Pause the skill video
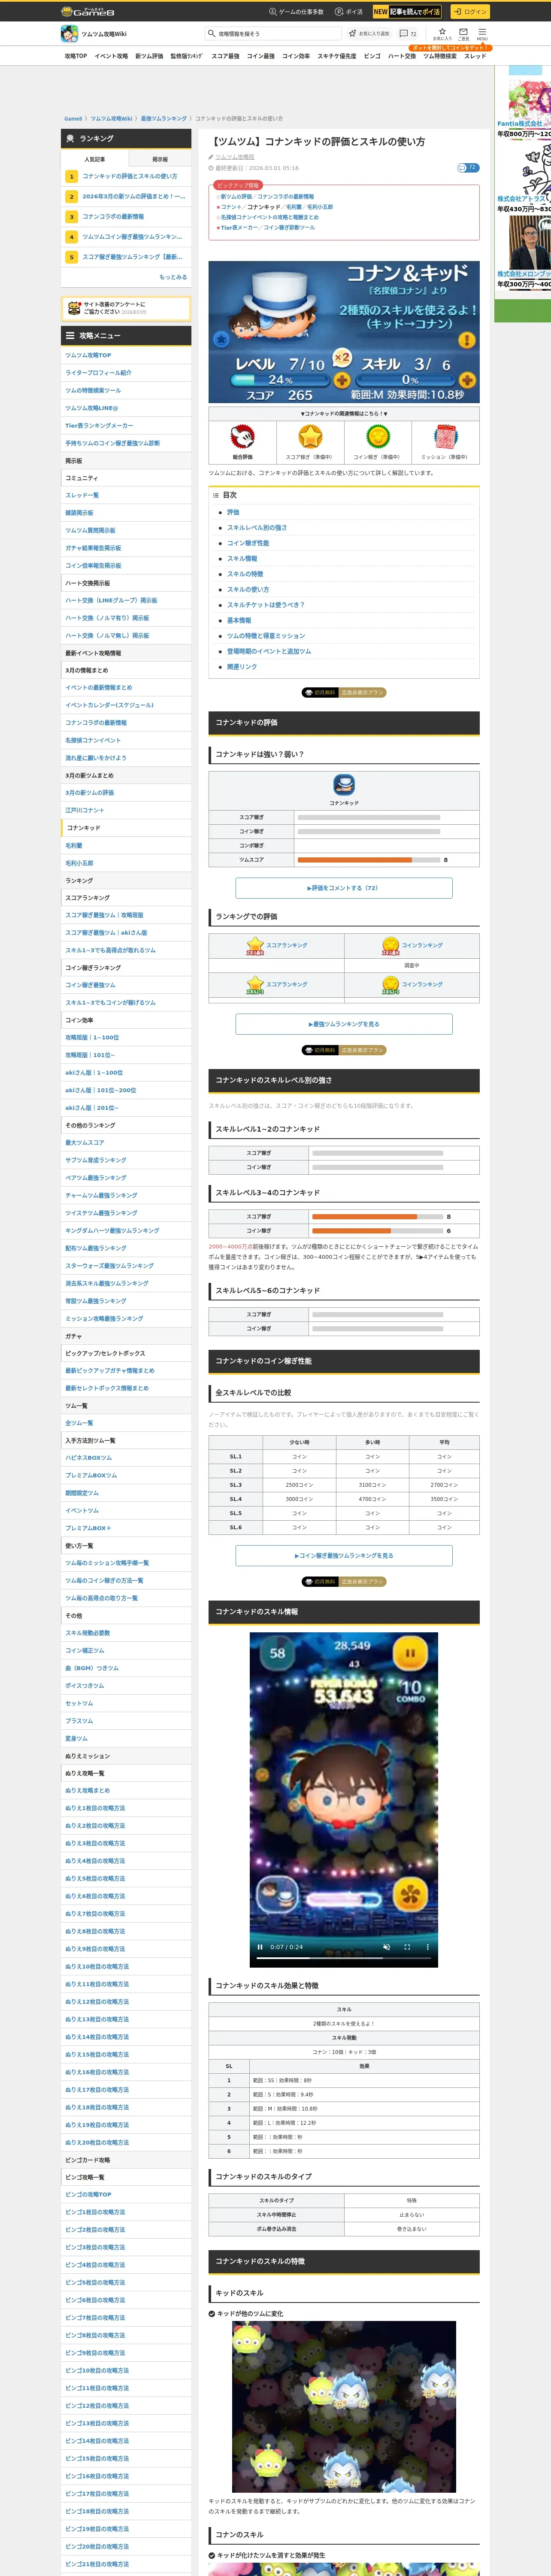 click(260, 1947)
